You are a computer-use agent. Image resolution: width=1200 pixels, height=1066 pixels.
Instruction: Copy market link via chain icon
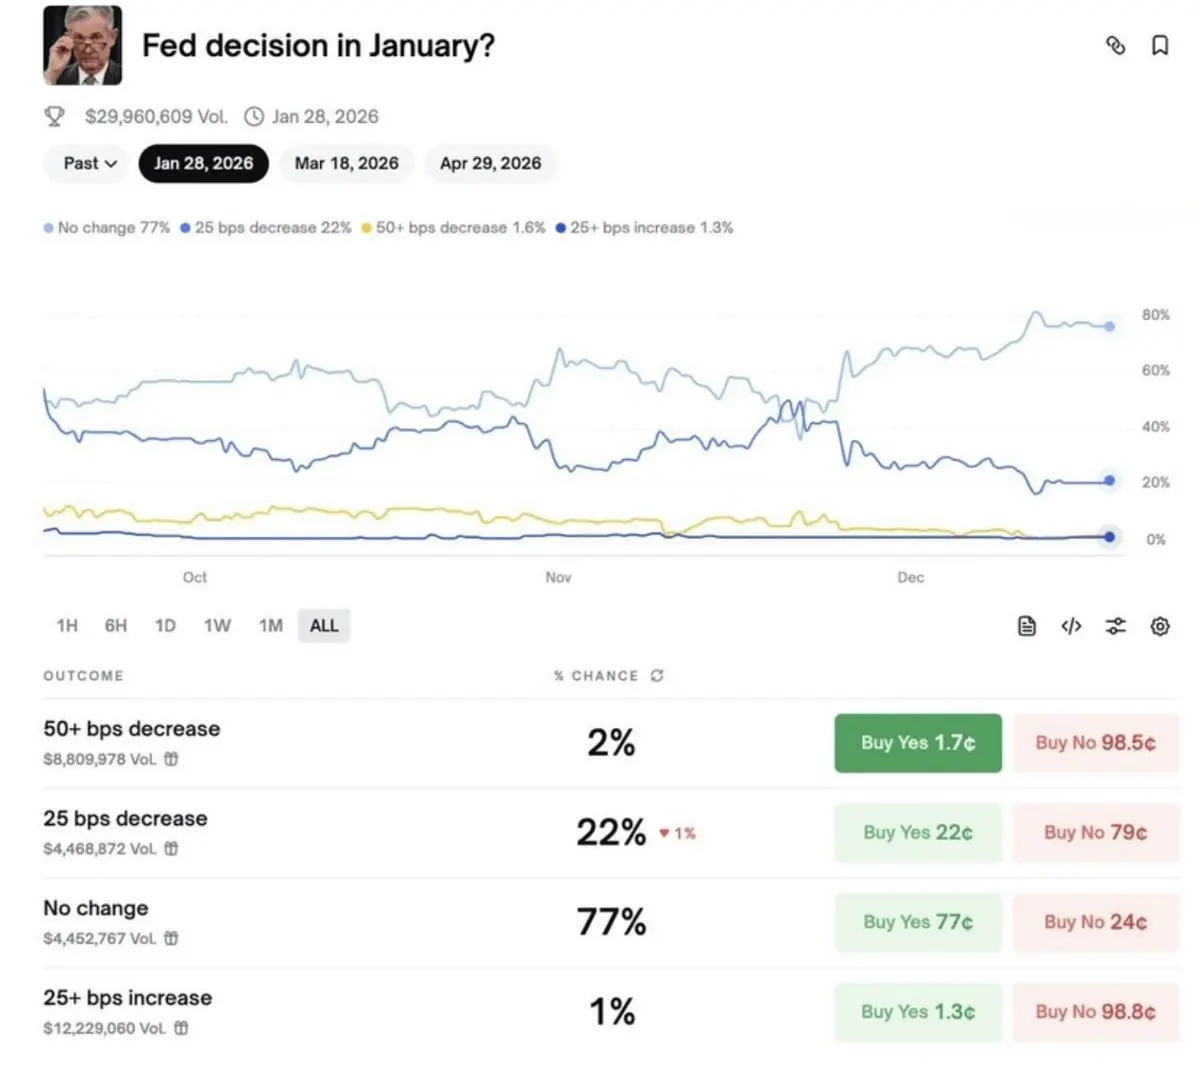click(1115, 45)
